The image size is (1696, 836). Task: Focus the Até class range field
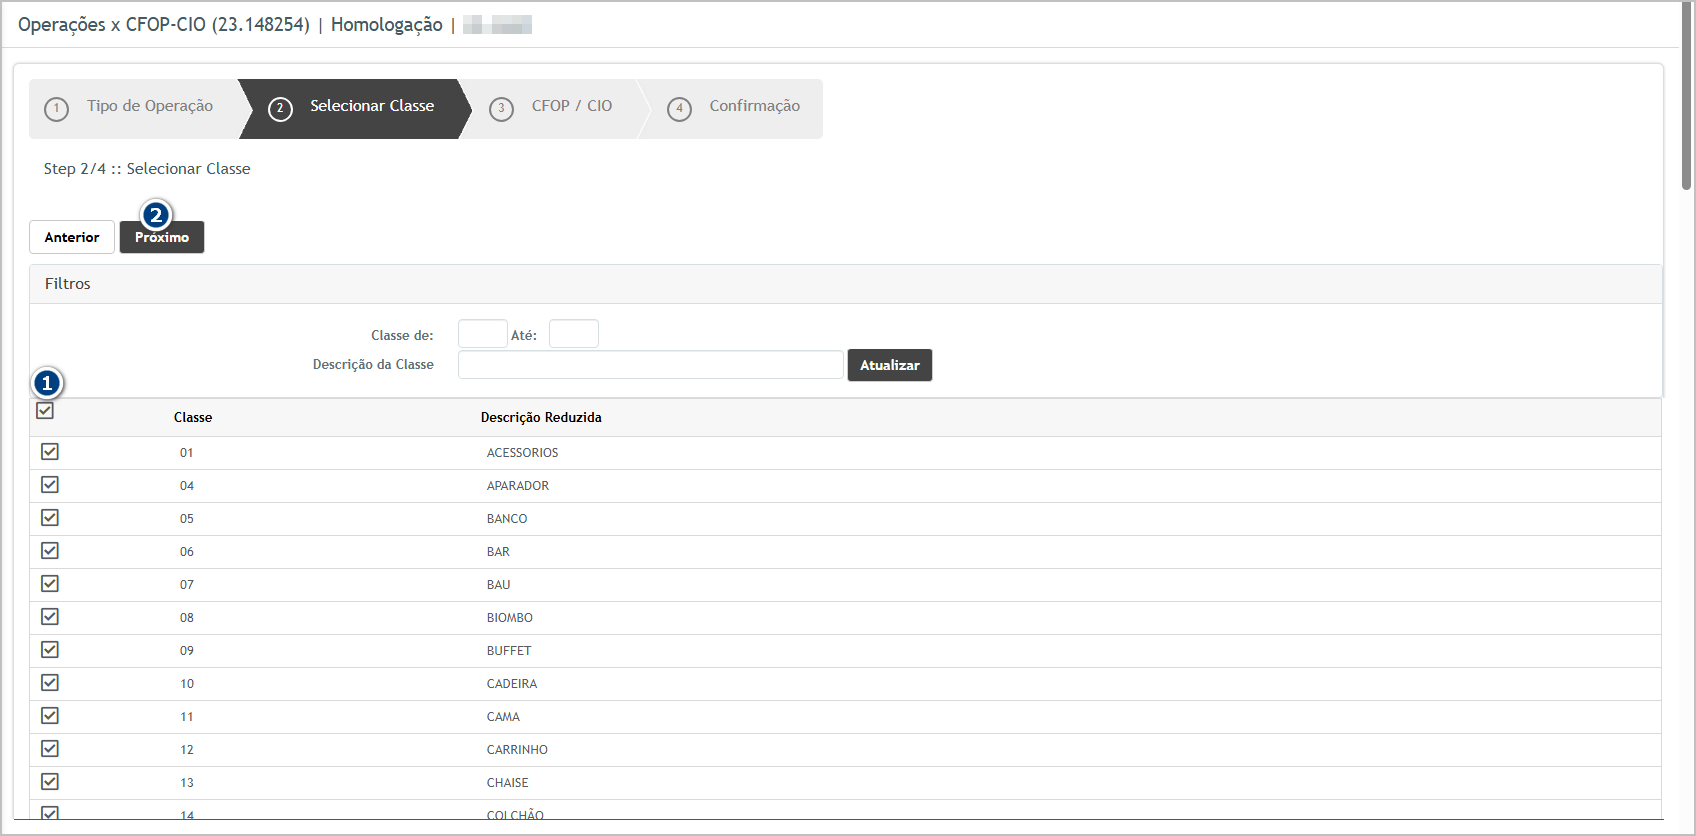pos(574,334)
